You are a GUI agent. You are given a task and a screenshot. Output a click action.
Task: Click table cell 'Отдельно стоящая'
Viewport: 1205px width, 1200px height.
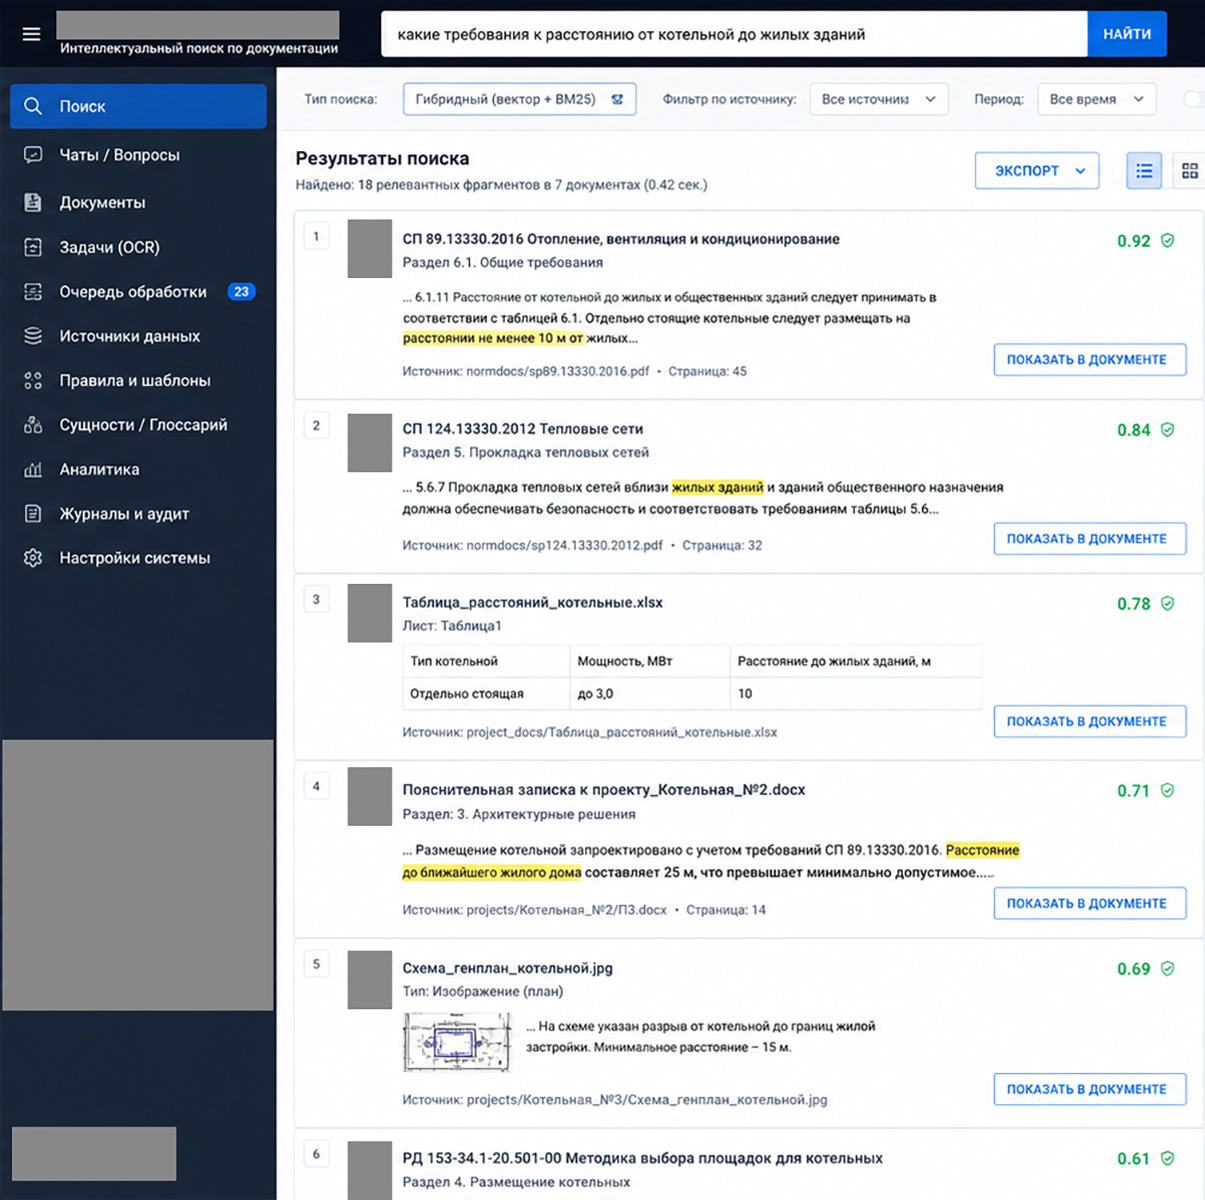485,693
